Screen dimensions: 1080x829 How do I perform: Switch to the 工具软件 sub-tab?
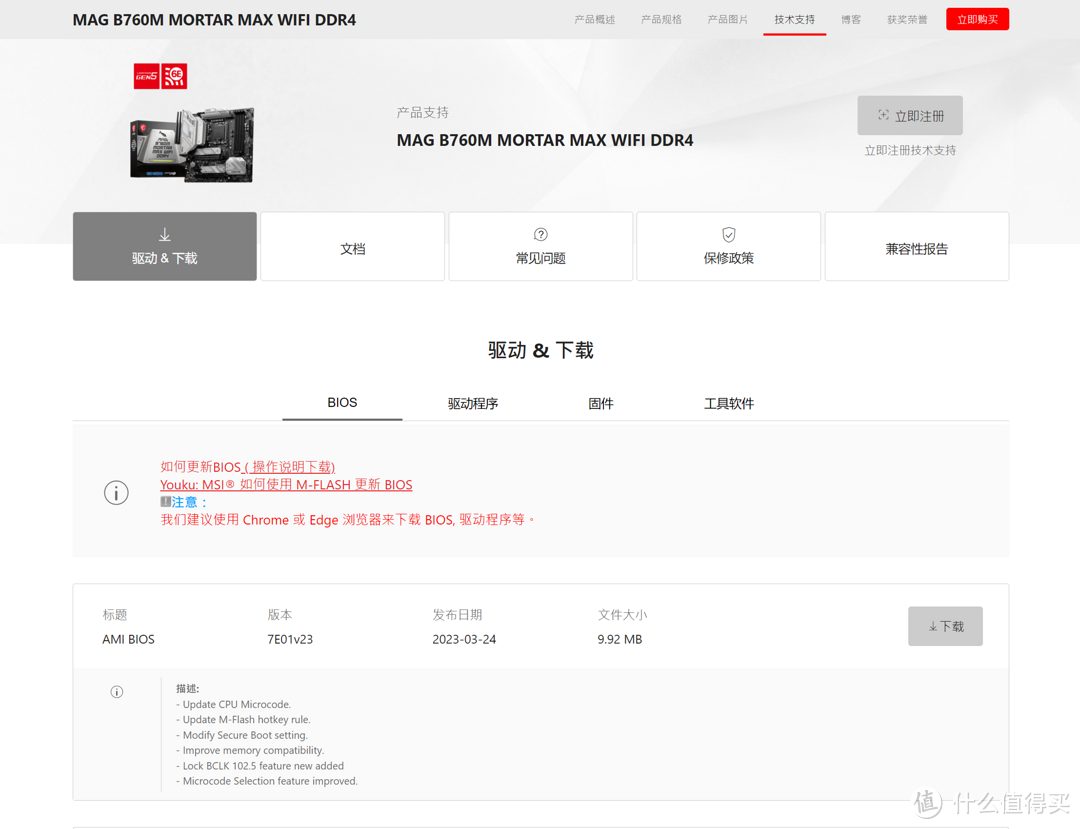729,403
